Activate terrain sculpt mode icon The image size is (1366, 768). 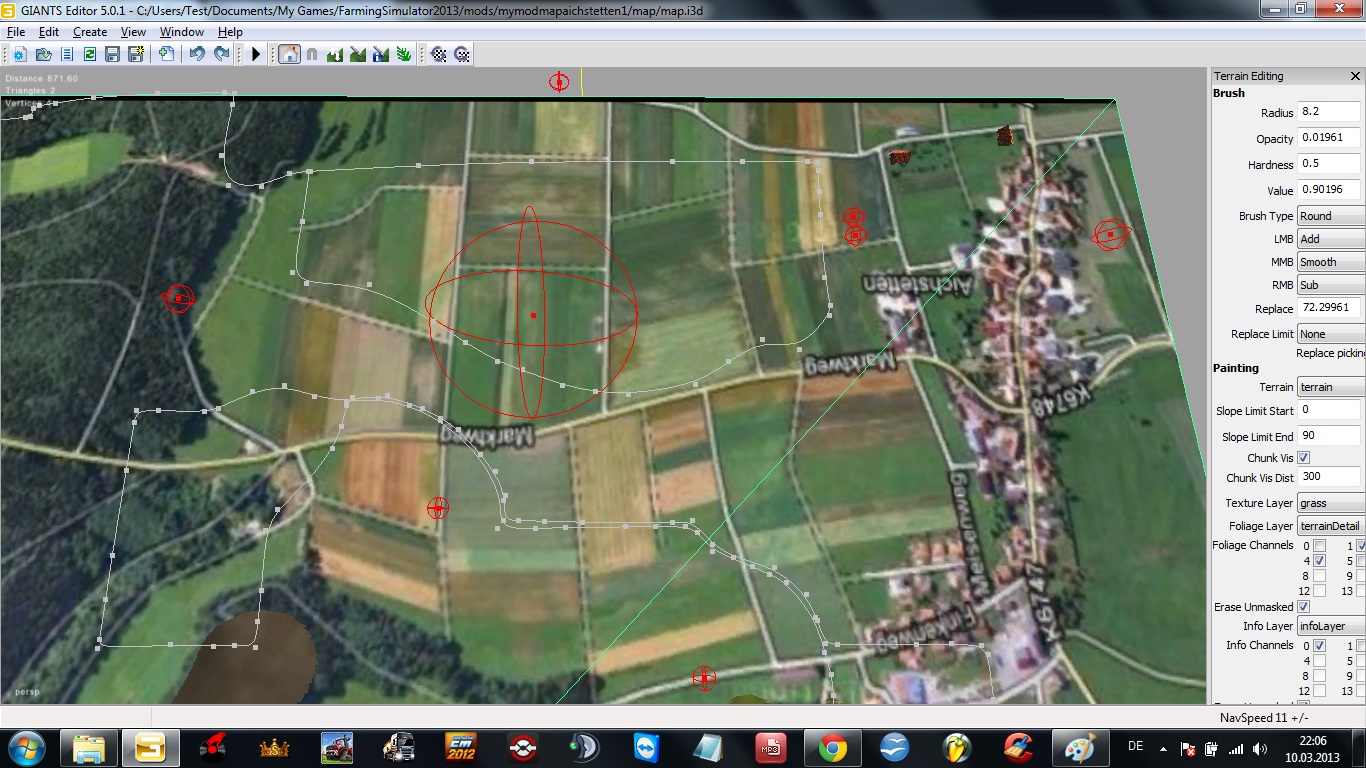tap(335, 54)
